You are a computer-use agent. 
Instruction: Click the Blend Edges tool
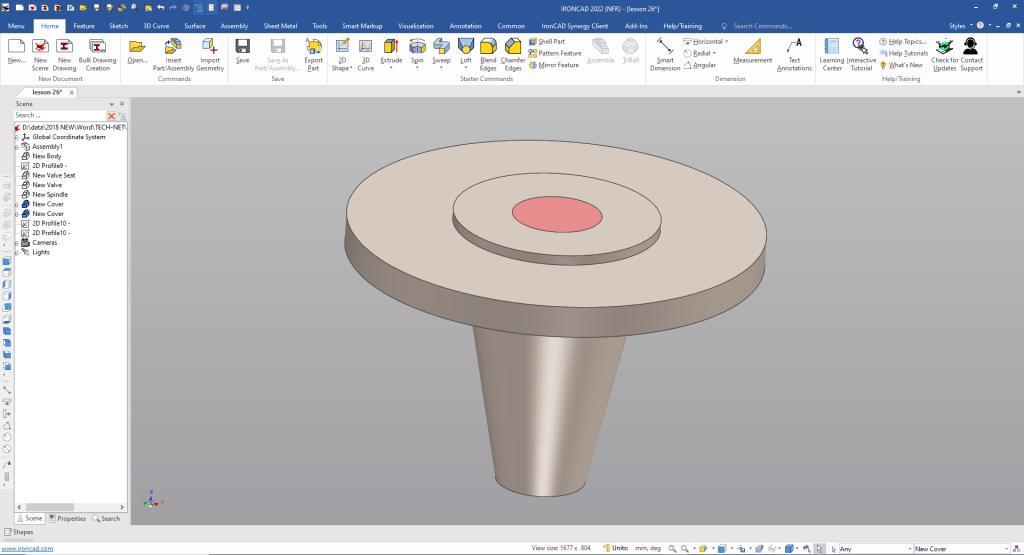488,46
